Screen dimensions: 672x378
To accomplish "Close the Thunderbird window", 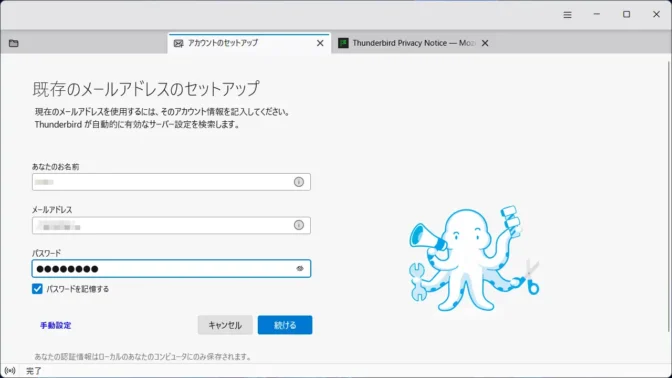I will (656, 15).
